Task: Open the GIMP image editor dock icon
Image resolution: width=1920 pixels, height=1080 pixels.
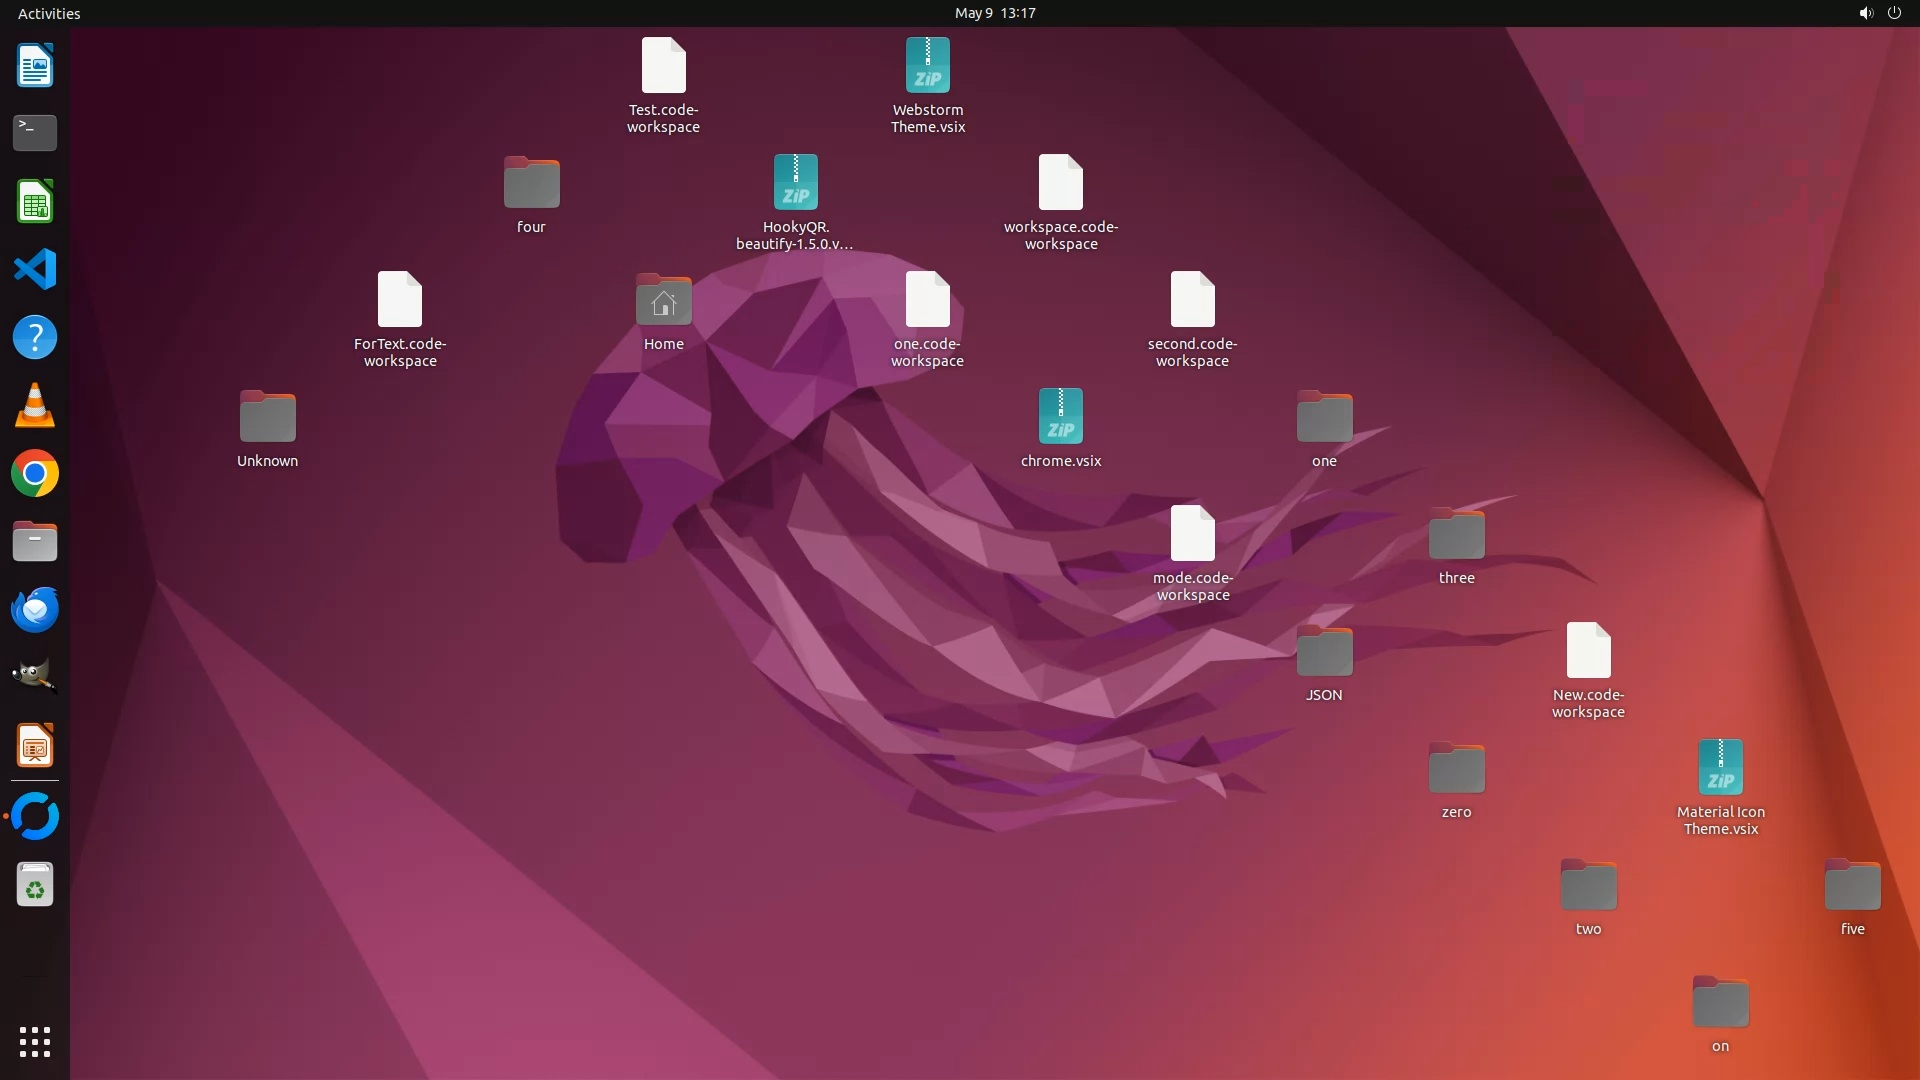Action: [x=35, y=677]
